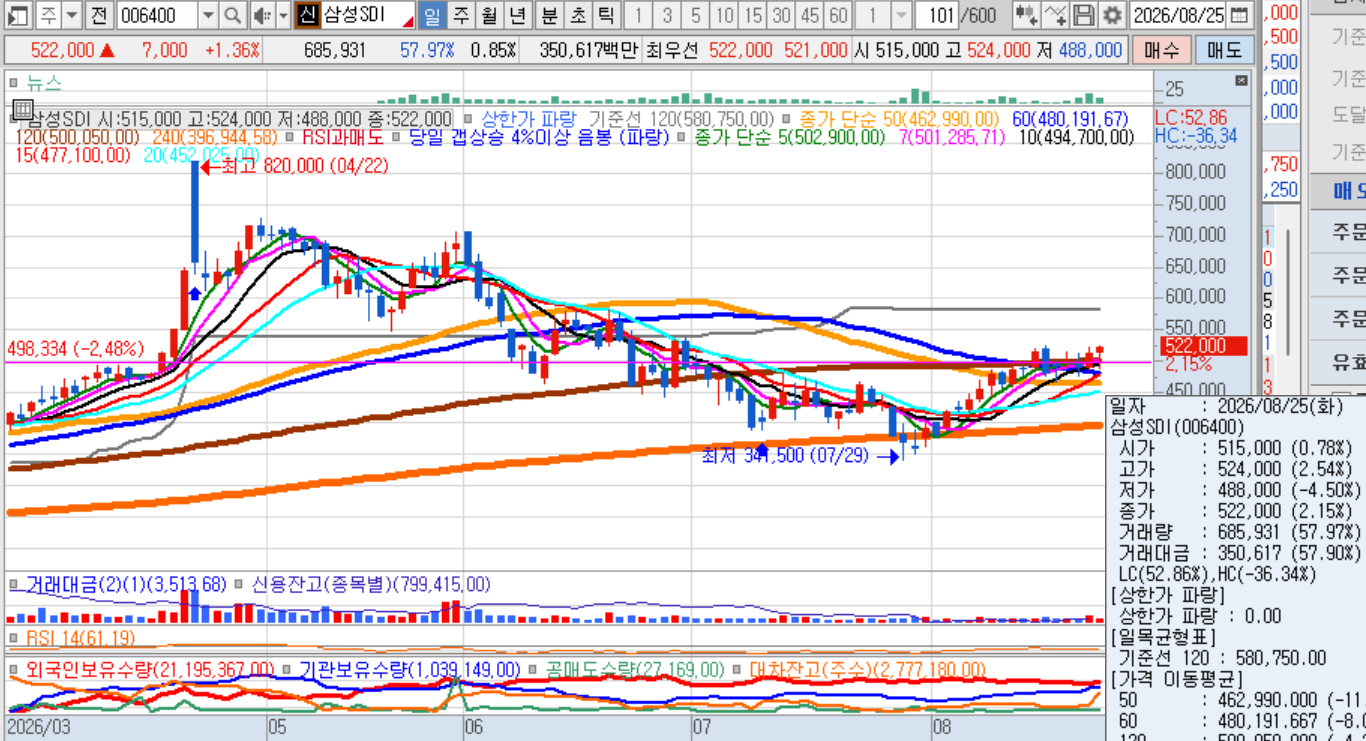
Task: Toggle the RSI과매도 indicator marker
Action: coord(291,137)
